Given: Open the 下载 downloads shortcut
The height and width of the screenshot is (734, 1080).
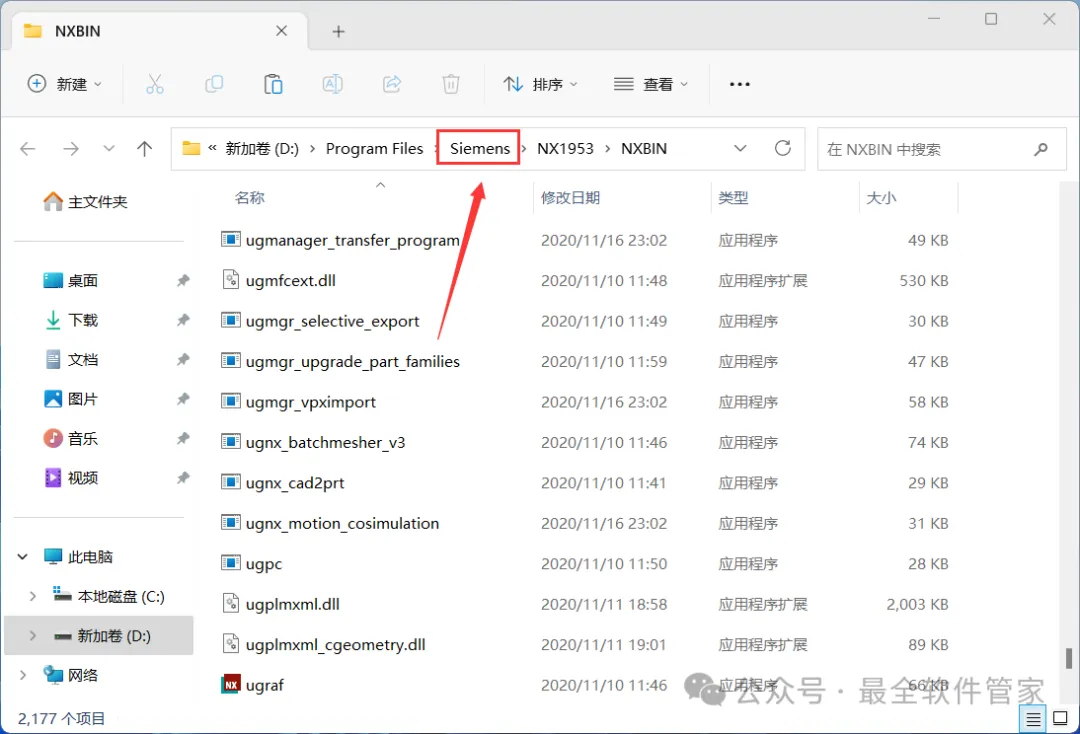Looking at the screenshot, I should coord(71,319).
